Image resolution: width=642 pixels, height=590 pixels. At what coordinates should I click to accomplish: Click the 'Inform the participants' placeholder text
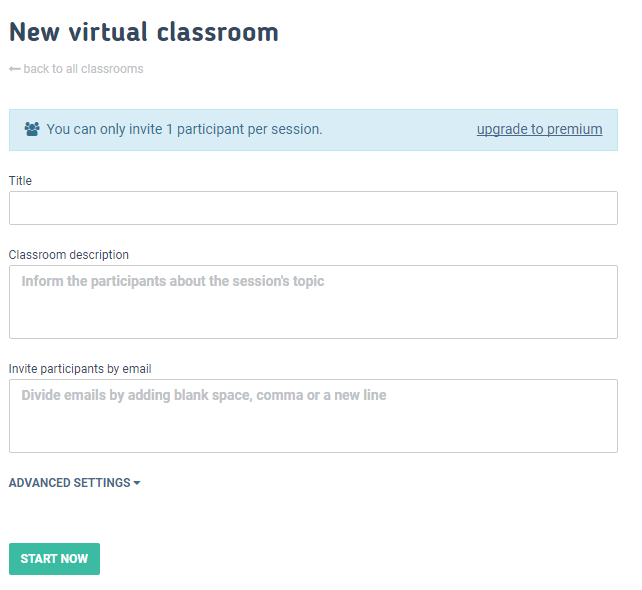(172, 281)
